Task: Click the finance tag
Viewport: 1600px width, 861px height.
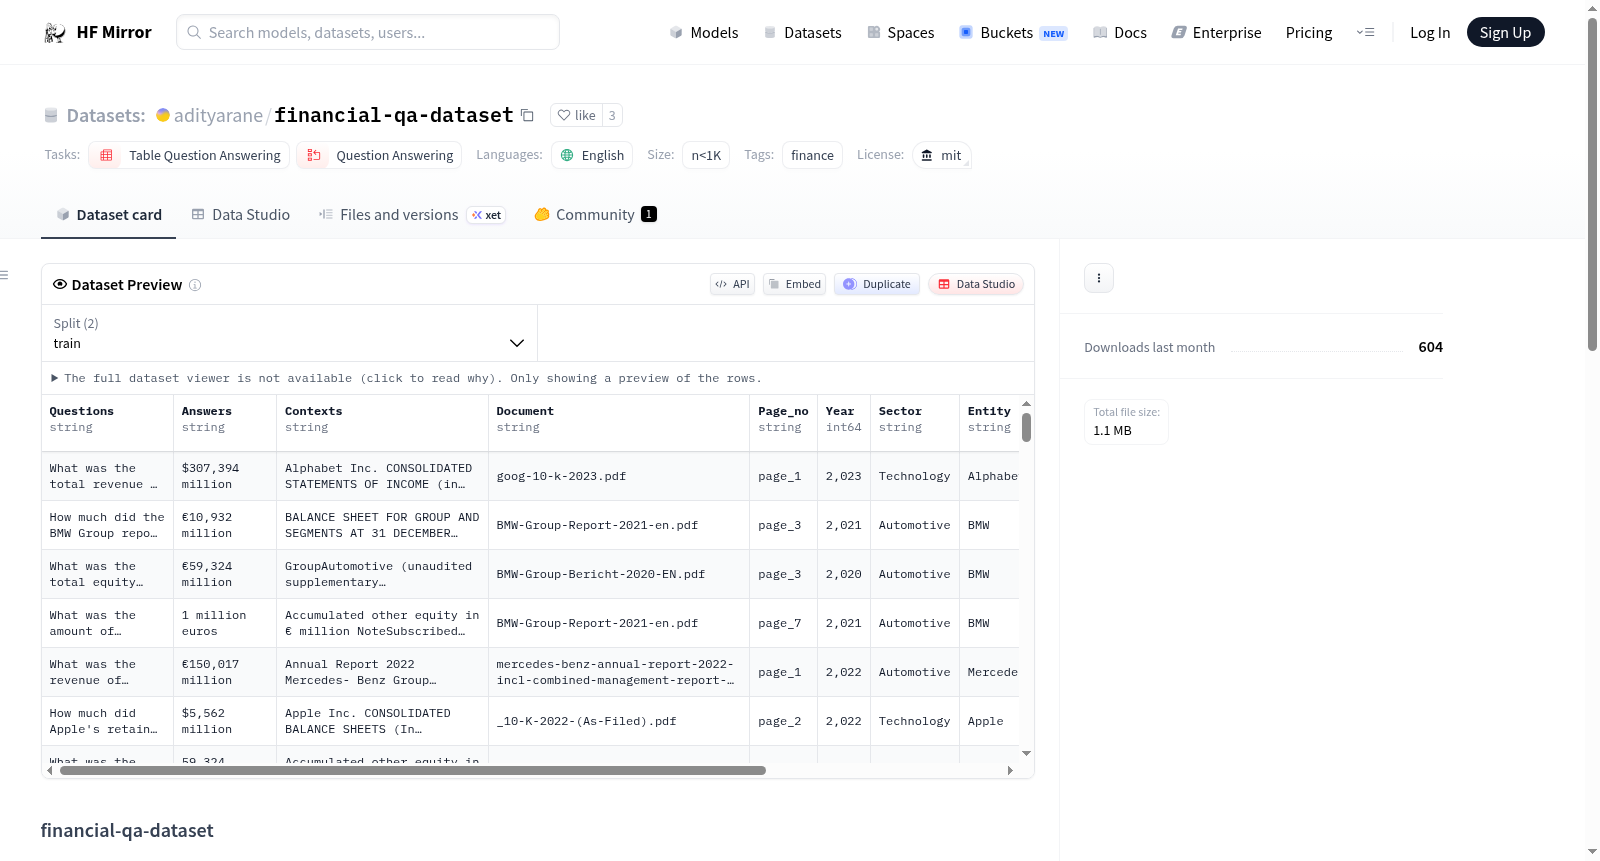Action: [x=812, y=155]
